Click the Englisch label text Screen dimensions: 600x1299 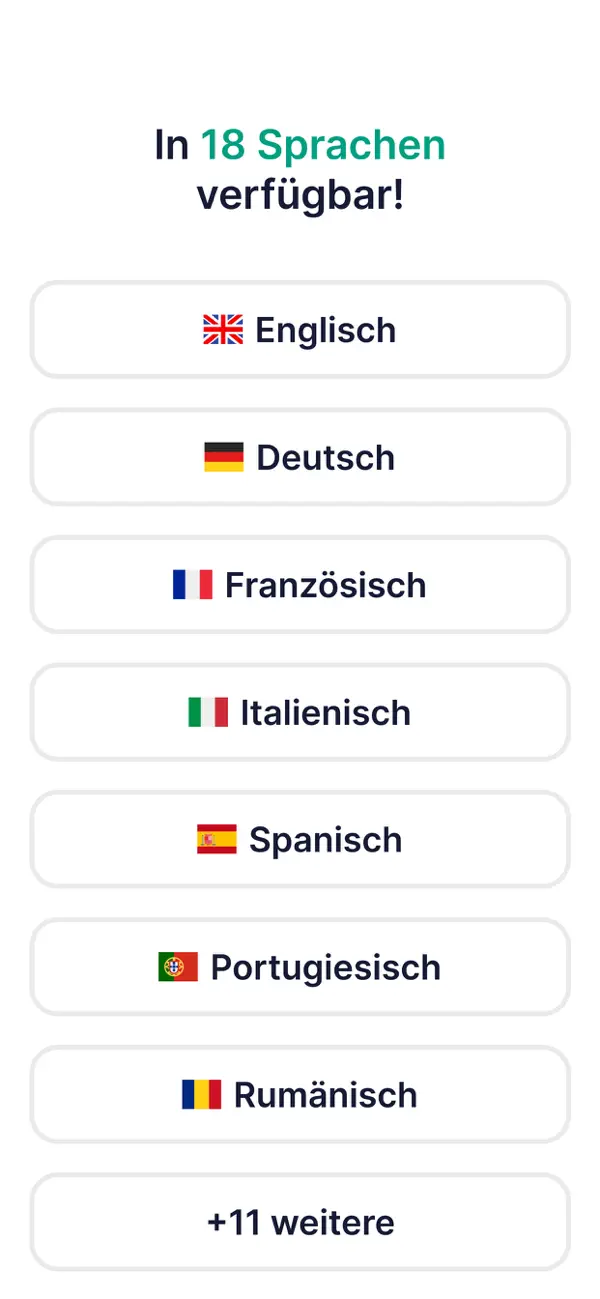click(325, 329)
